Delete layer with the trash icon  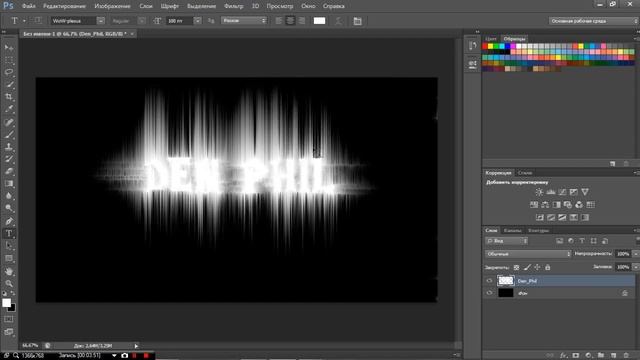pyautogui.click(x=626, y=356)
